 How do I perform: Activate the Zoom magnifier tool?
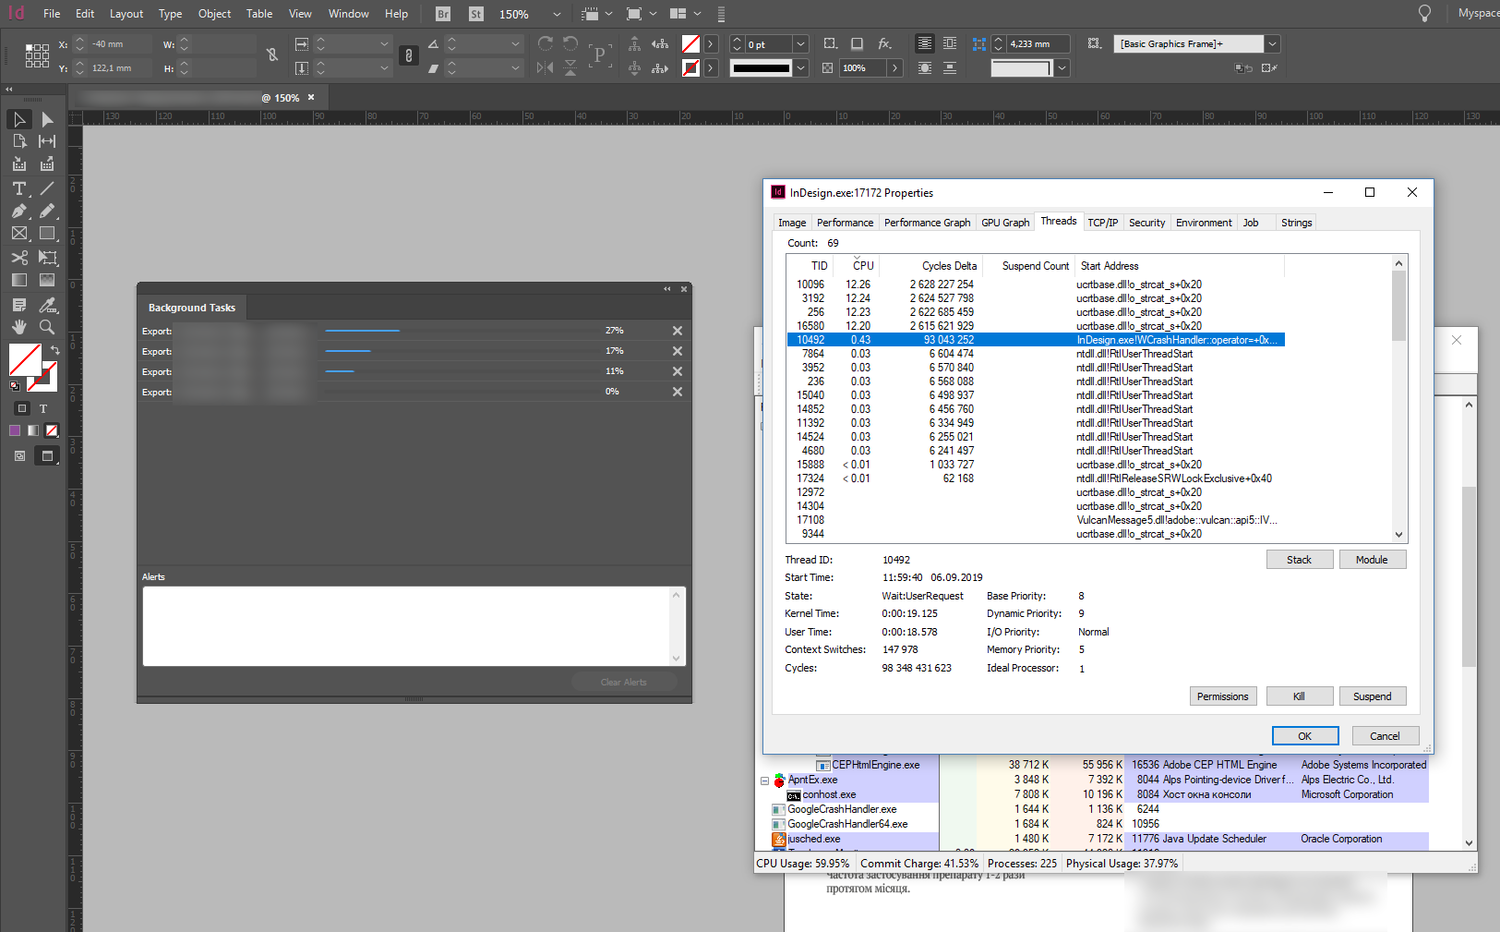tap(47, 327)
